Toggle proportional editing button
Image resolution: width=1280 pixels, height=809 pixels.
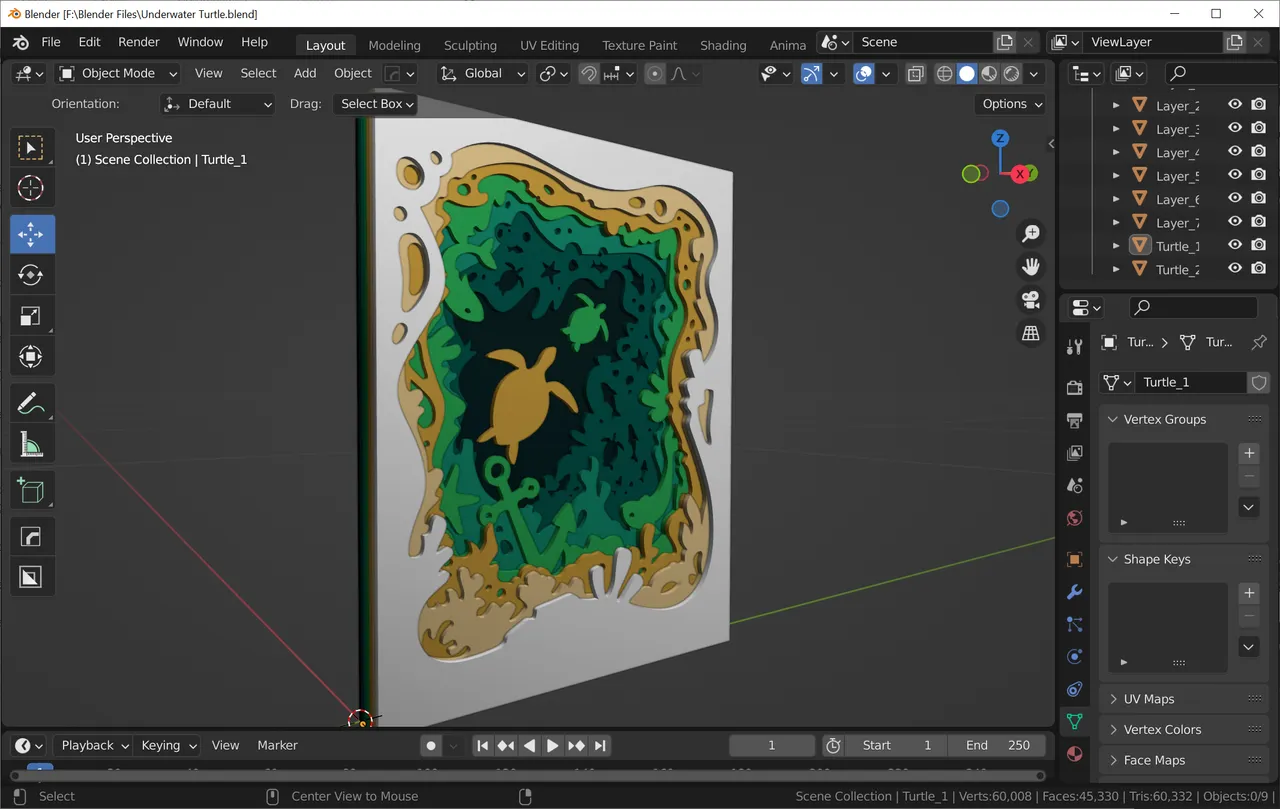point(655,73)
